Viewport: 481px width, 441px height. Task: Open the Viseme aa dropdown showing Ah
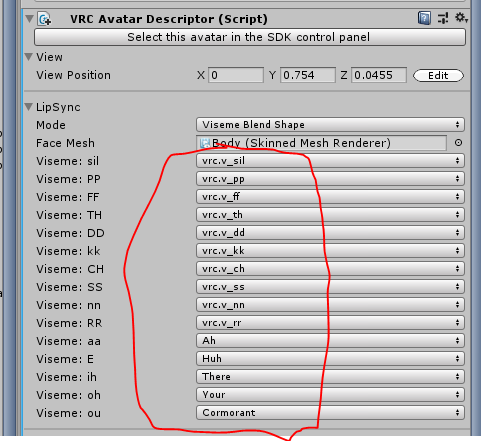(x=330, y=341)
